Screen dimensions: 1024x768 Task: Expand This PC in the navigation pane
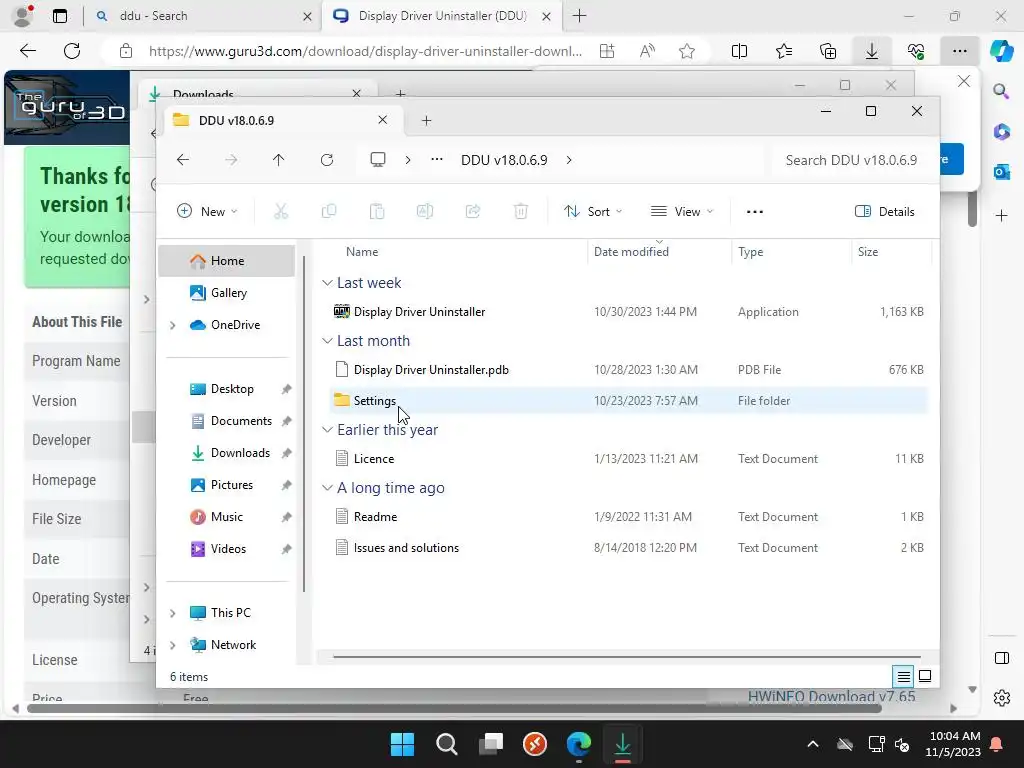[172, 613]
